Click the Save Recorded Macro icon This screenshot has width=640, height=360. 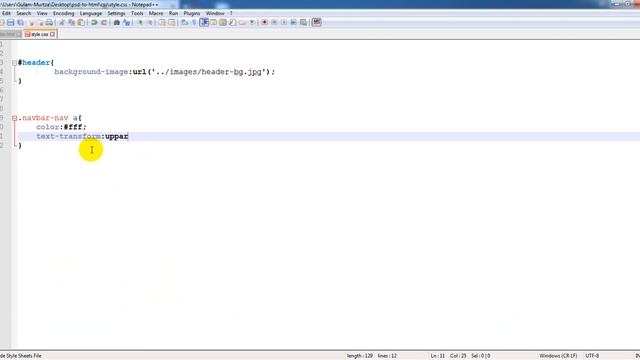click(x=303, y=22)
